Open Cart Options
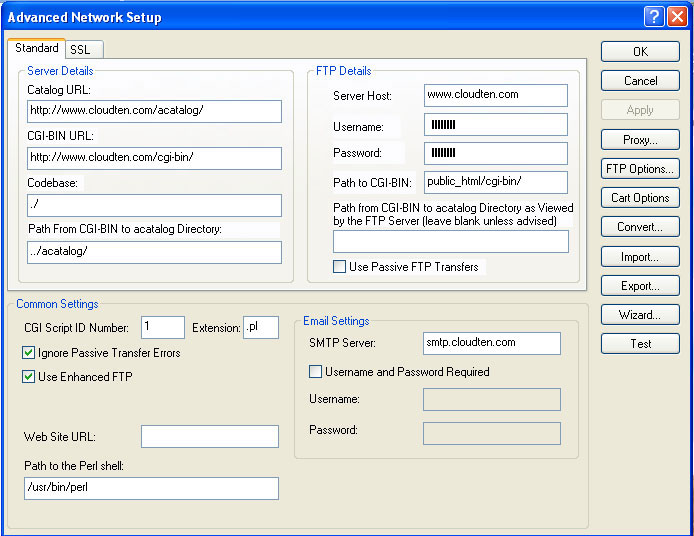This screenshot has height=536, width=694. click(640, 198)
